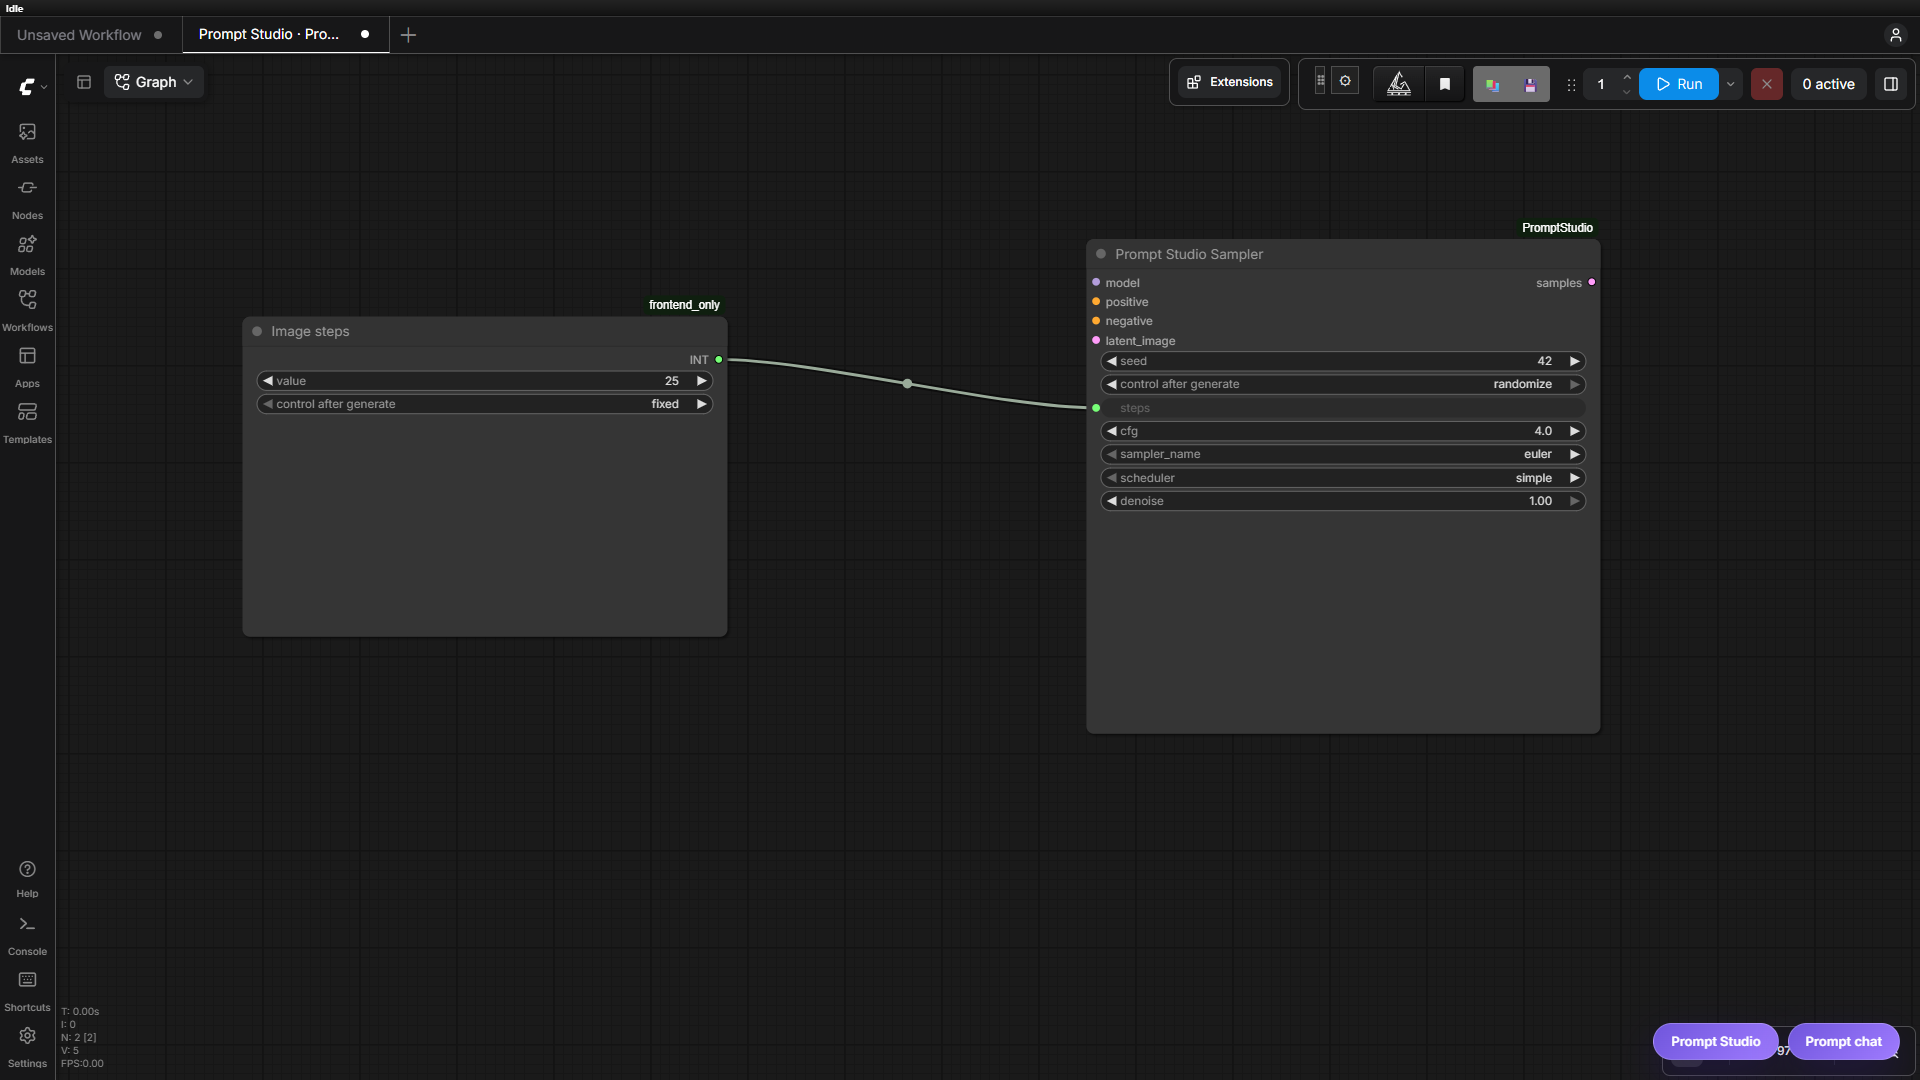1920x1080 pixels.
Task: Increase the batch count stepper
Action: coord(1627,77)
